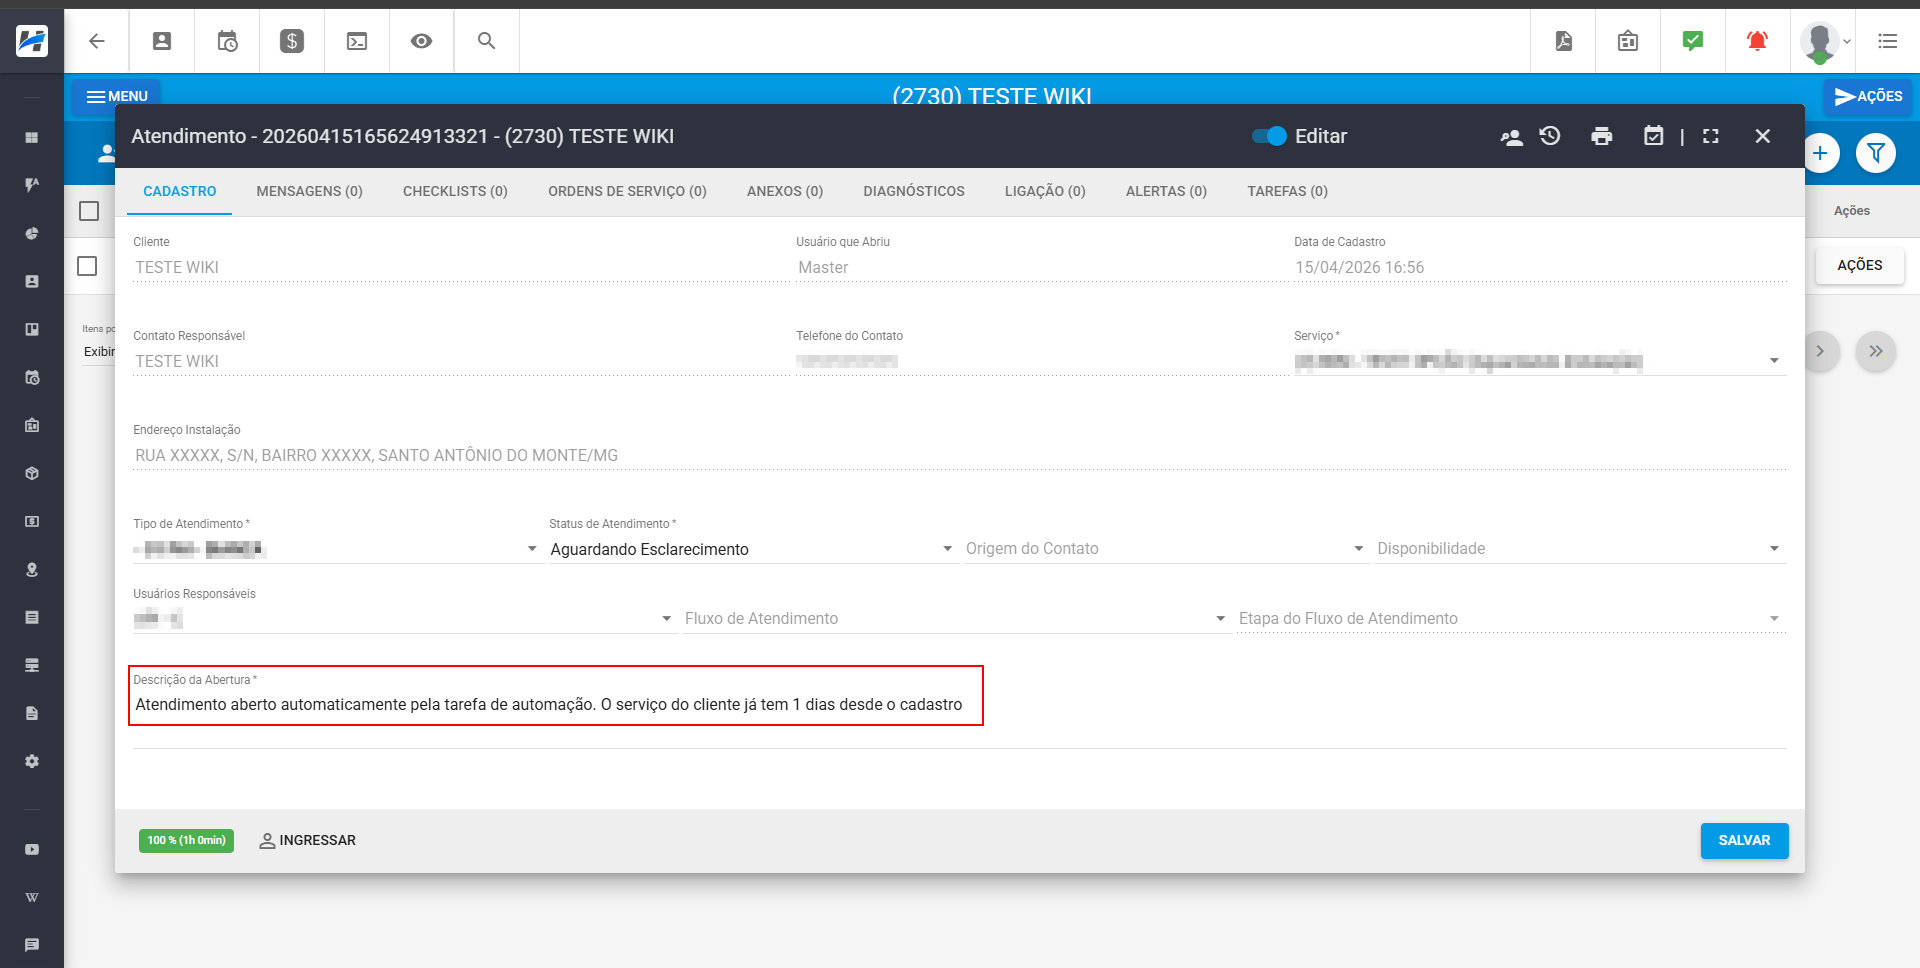Click the Usuário que Abriu value Master
Viewport: 1920px width, 968px height.
coord(823,268)
